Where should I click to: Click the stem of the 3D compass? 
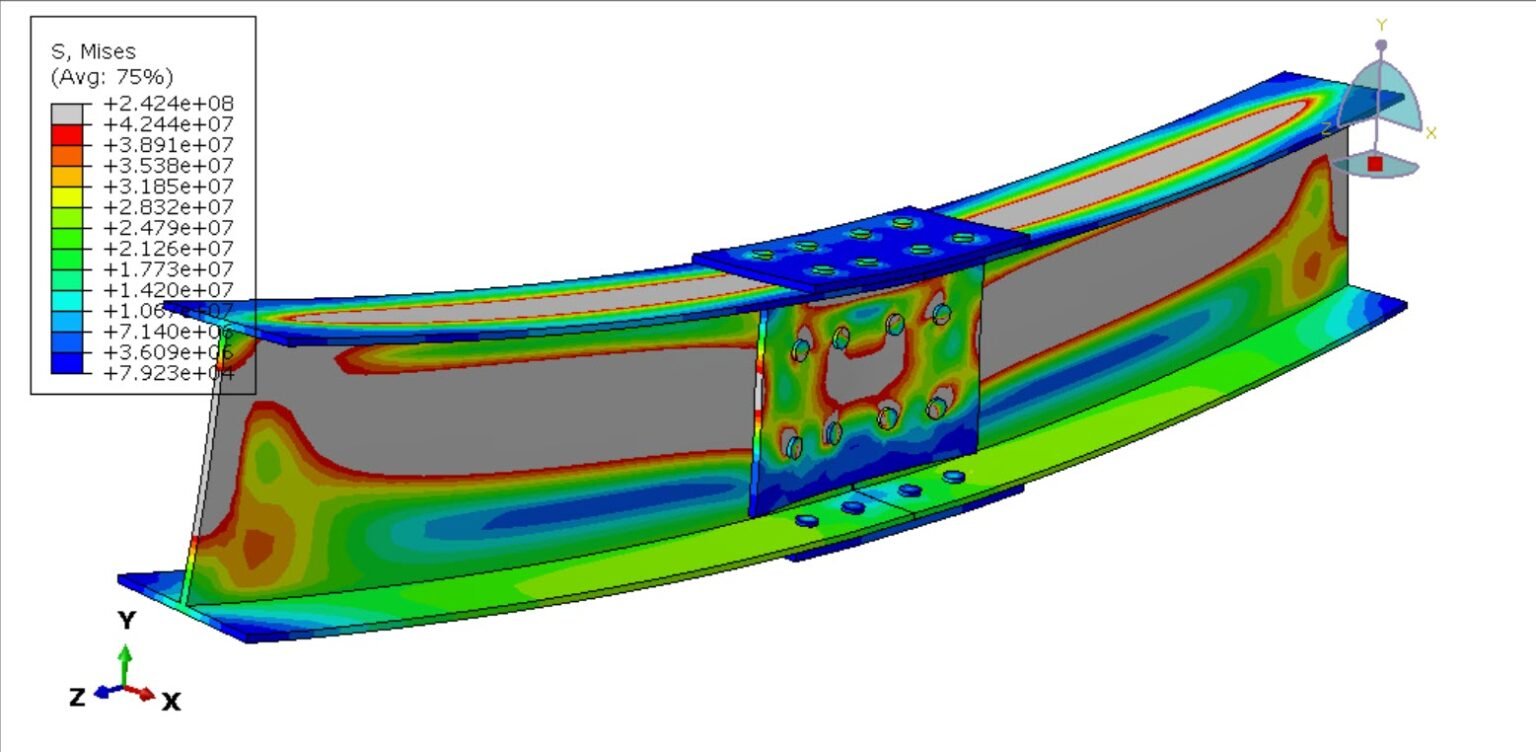pyautogui.click(x=1378, y=138)
